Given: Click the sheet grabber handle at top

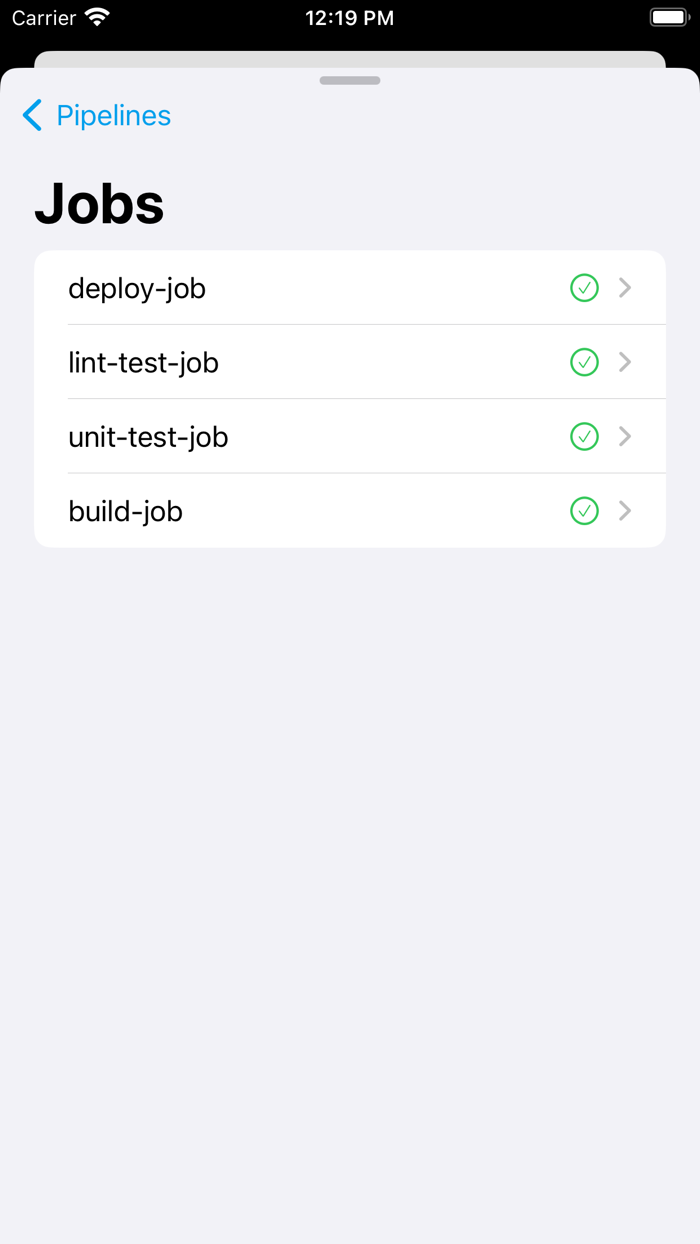Looking at the screenshot, I should click(x=350, y=80).
